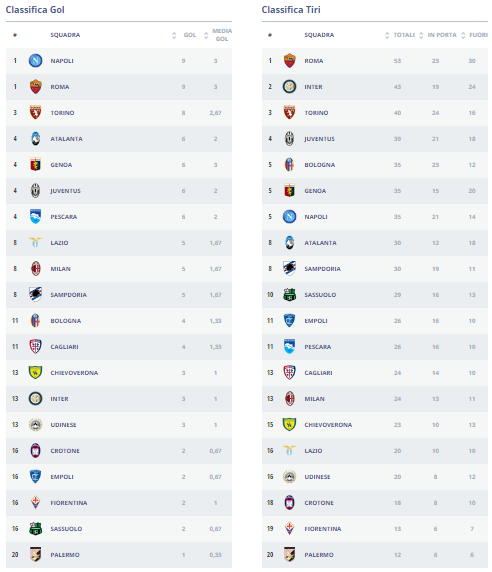Open TORINO team link in Classifica Gol
This screenshot has height=572, width=492.
coord(62,113)
